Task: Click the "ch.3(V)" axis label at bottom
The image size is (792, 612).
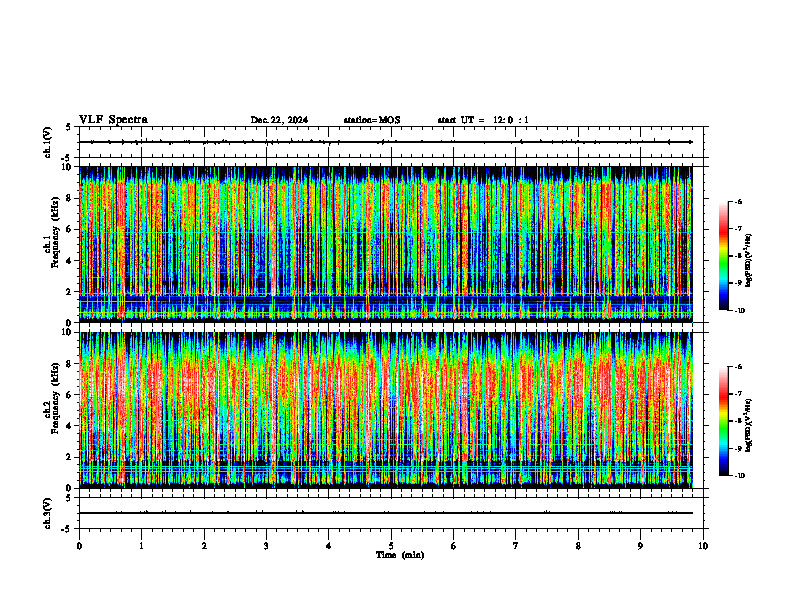Action: [x=47, y=513]
